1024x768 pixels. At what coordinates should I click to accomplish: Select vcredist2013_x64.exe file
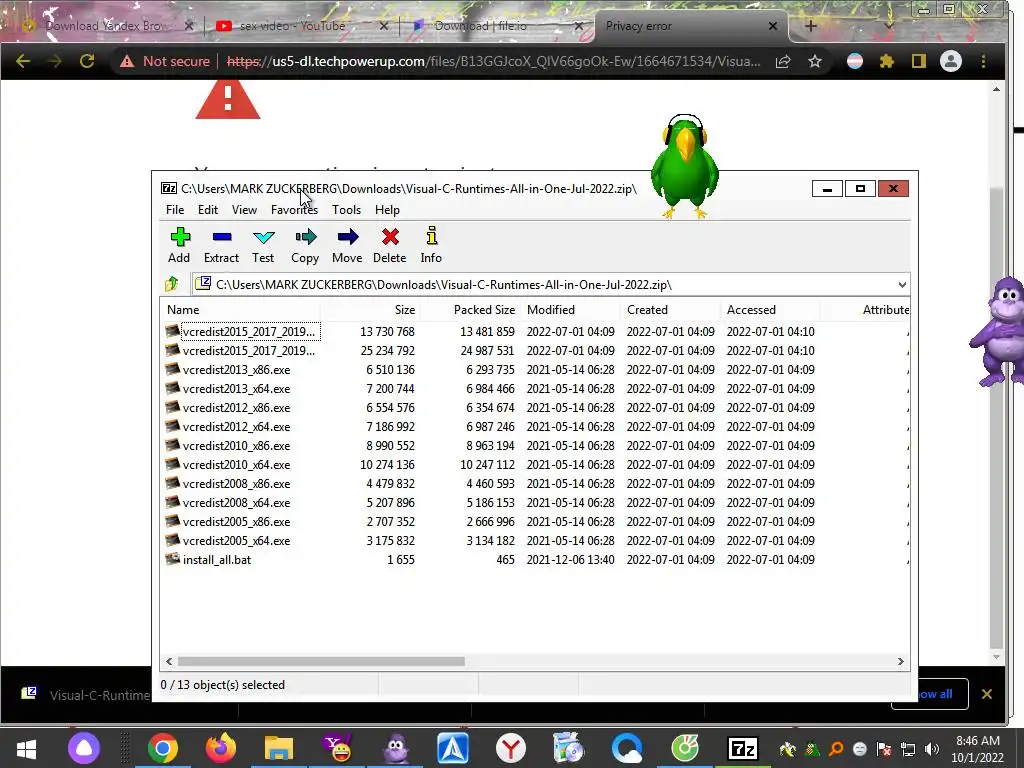[x=236, y=389]
